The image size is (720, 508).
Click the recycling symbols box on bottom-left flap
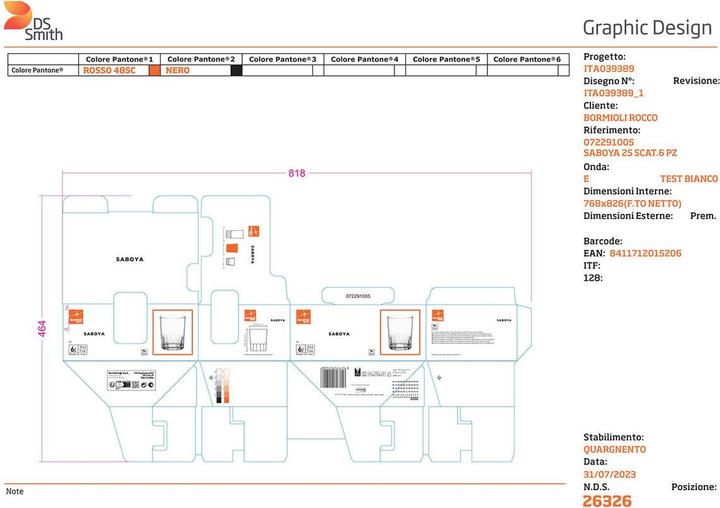click(131, 380)
